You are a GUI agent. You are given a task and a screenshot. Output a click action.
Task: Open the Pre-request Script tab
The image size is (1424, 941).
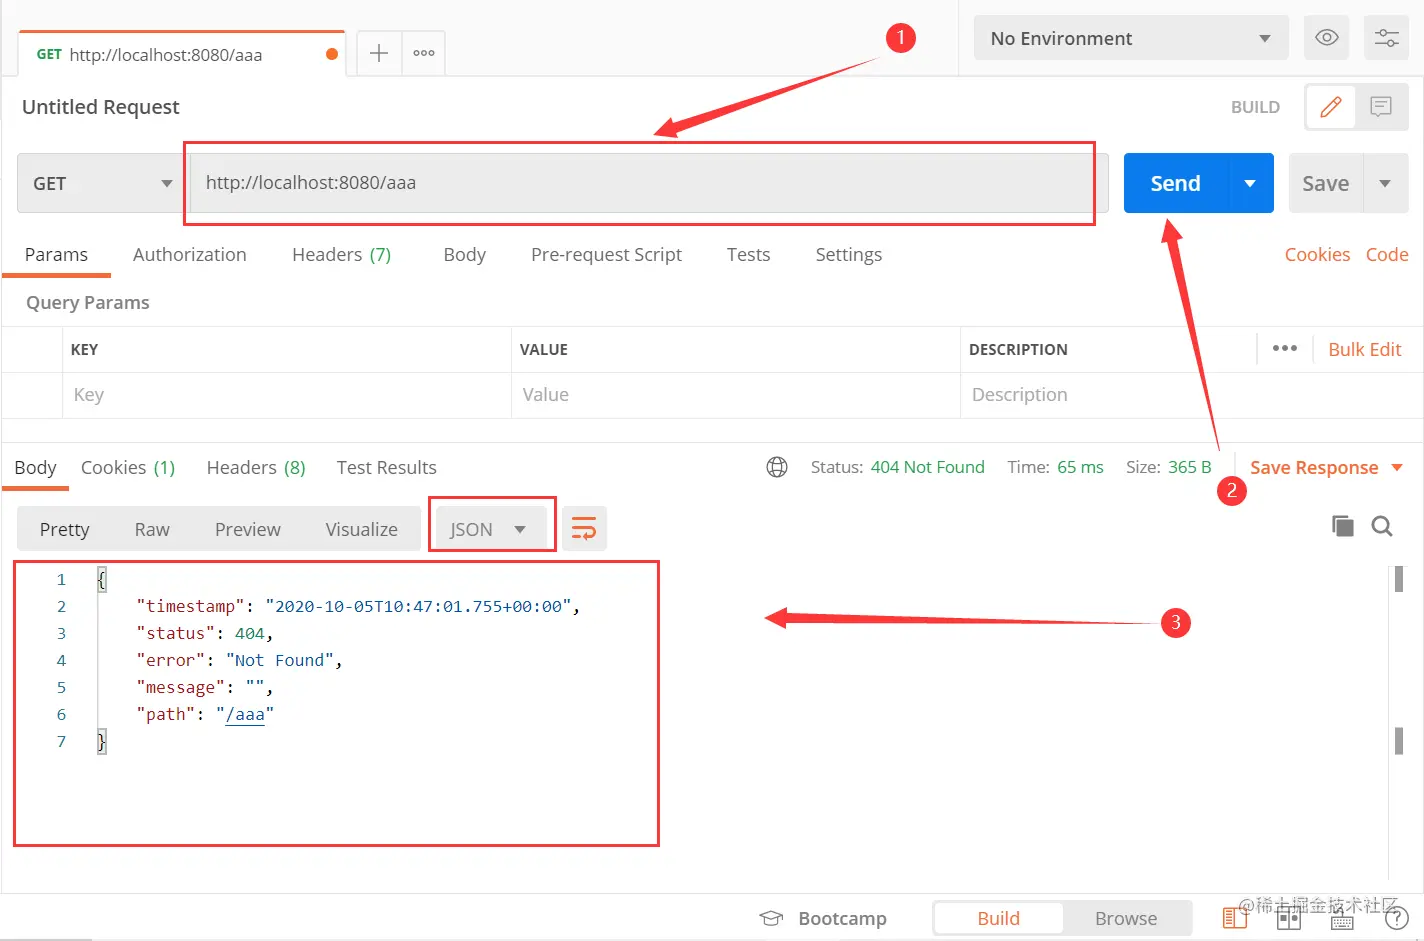click(606, 254)
